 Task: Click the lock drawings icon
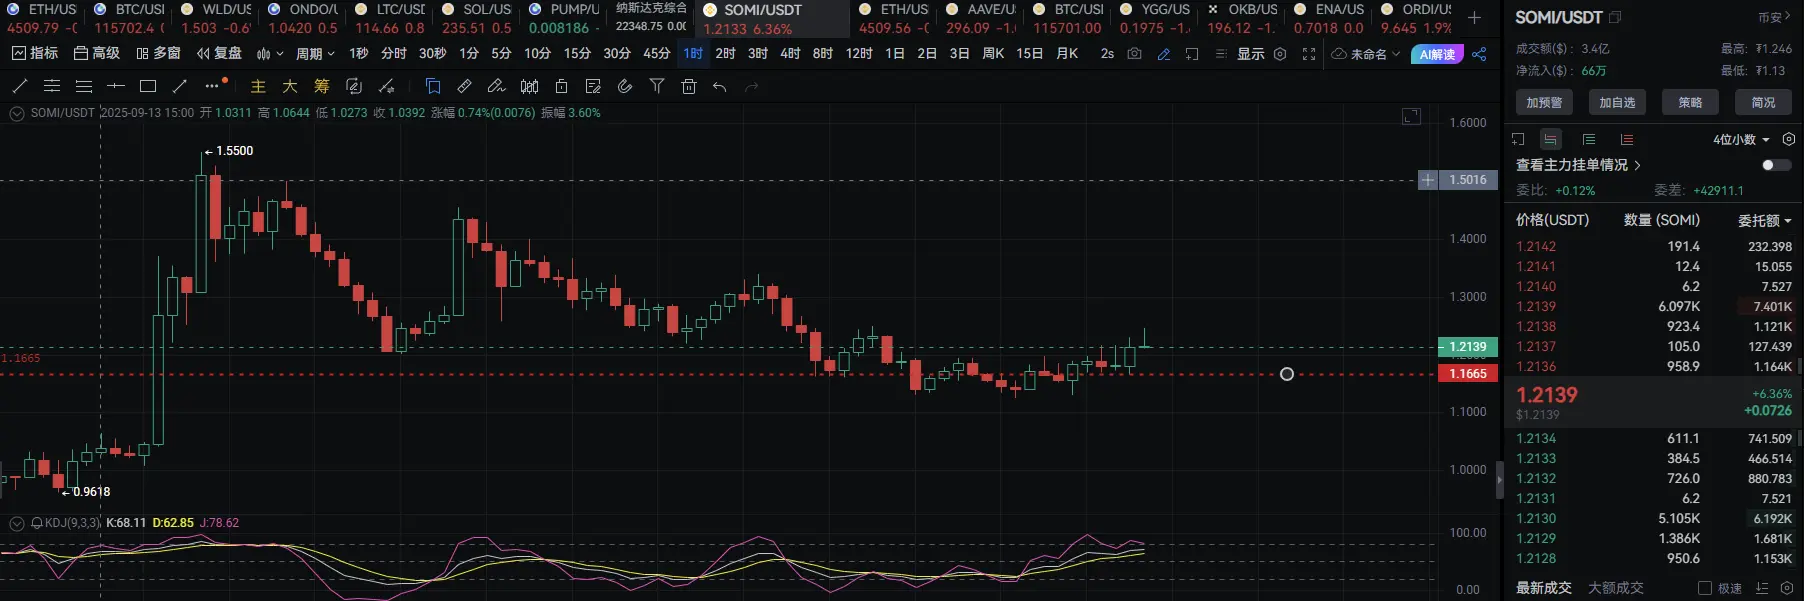click(561, 86)
